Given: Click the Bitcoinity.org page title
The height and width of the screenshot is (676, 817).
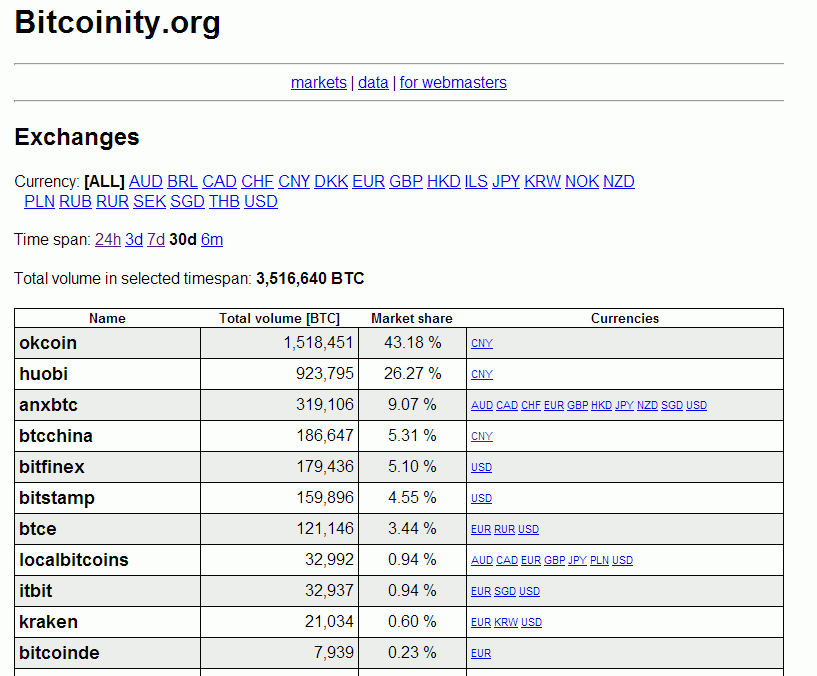Looking at the screenshot, I should tap(117, 23).
